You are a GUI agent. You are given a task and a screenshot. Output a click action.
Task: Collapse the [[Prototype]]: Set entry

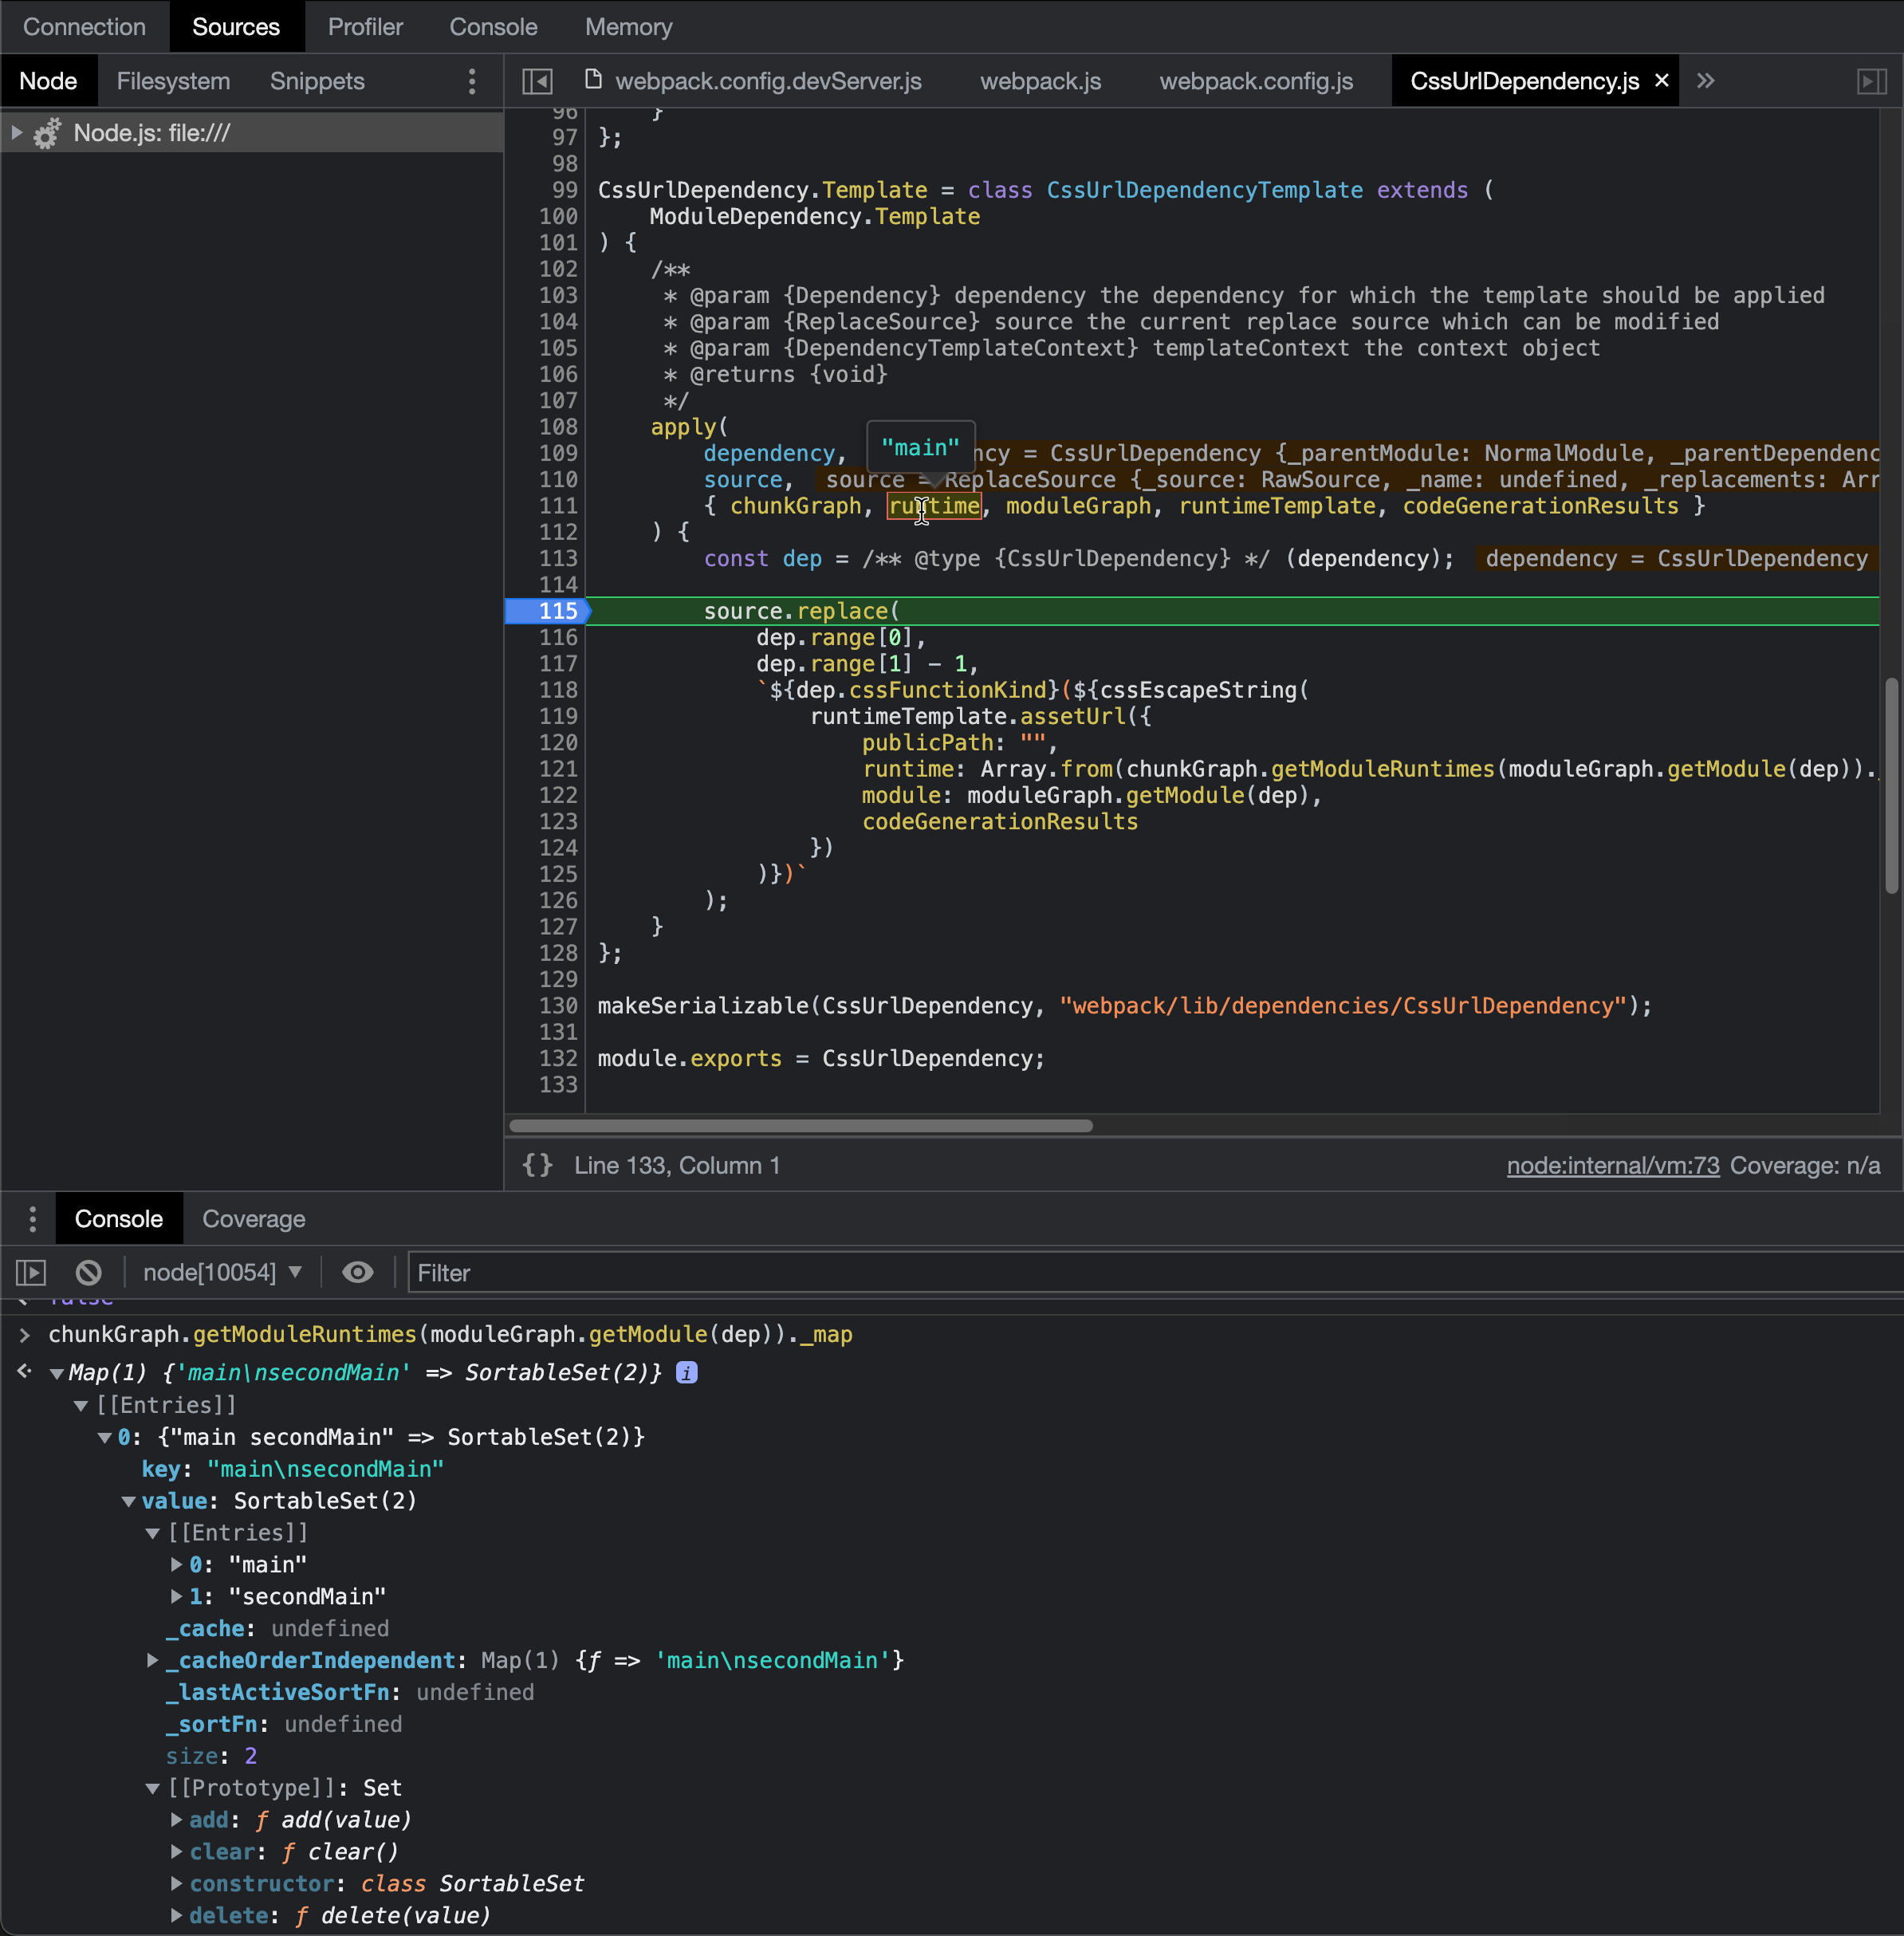tap(152, 1788)
